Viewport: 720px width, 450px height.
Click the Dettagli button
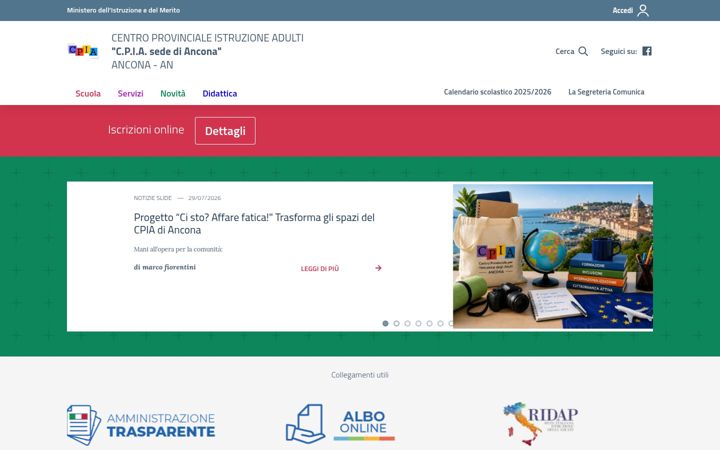[225, 131]
